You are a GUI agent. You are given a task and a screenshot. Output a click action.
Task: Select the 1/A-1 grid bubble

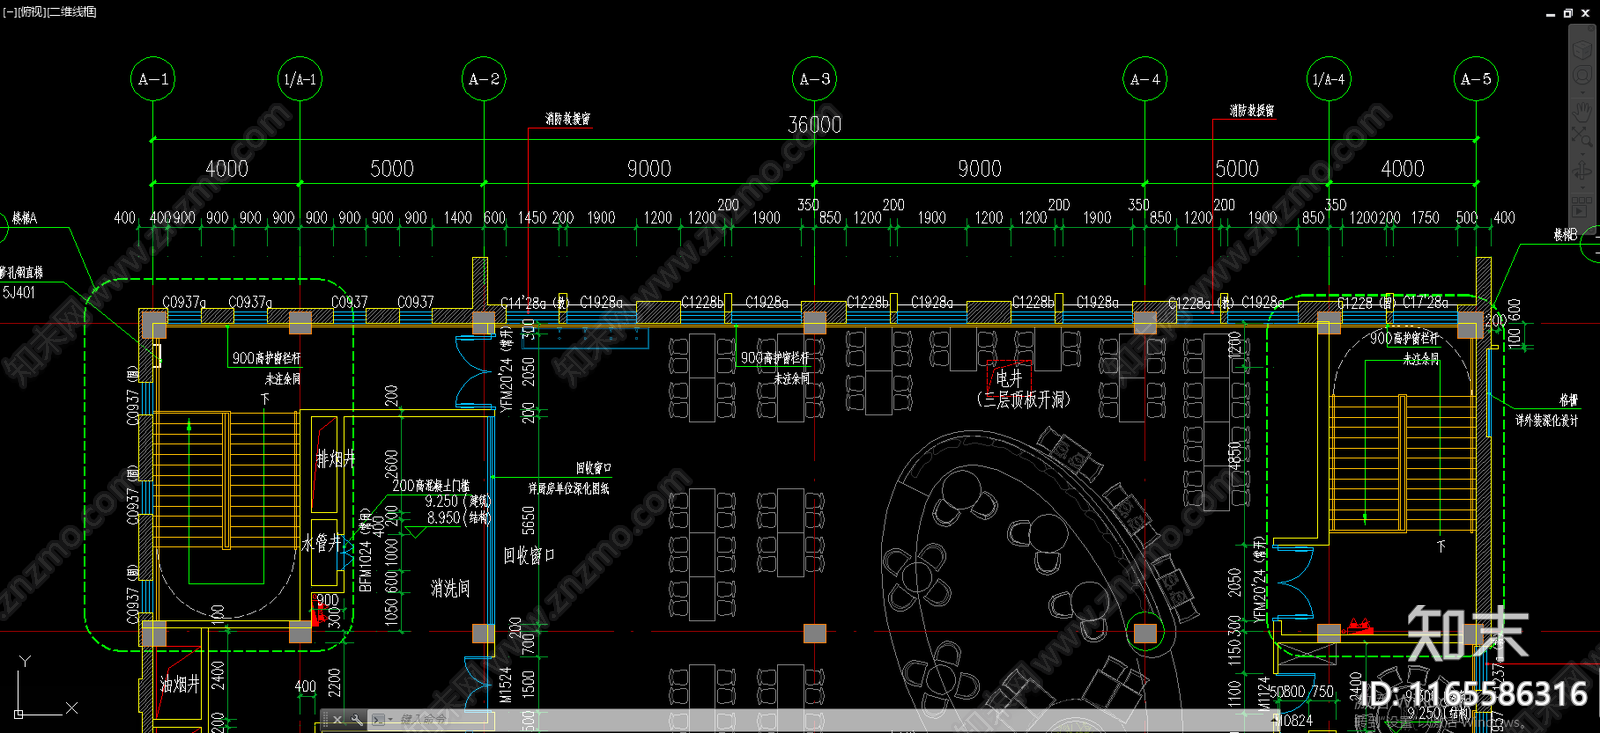tap(300, 79)
